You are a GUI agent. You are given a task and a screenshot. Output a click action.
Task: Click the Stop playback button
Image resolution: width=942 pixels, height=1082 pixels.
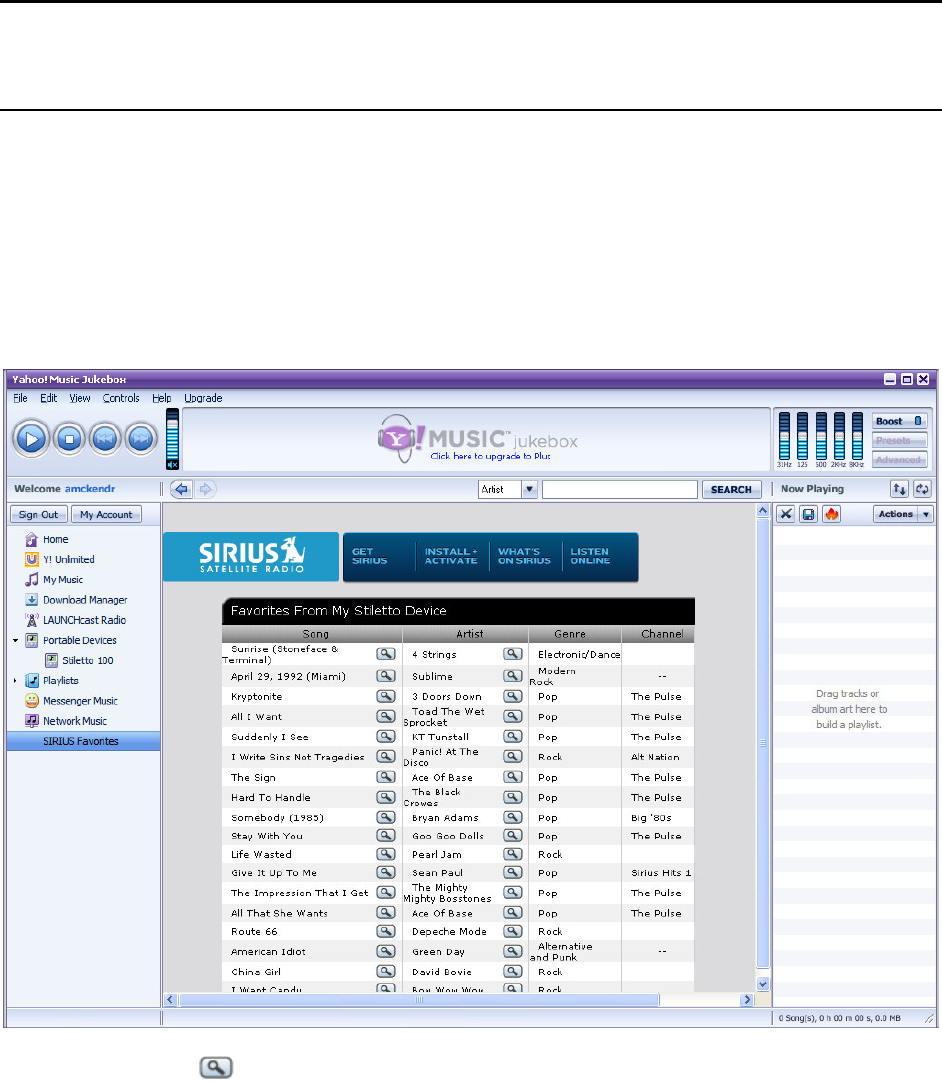coord(69,439)
